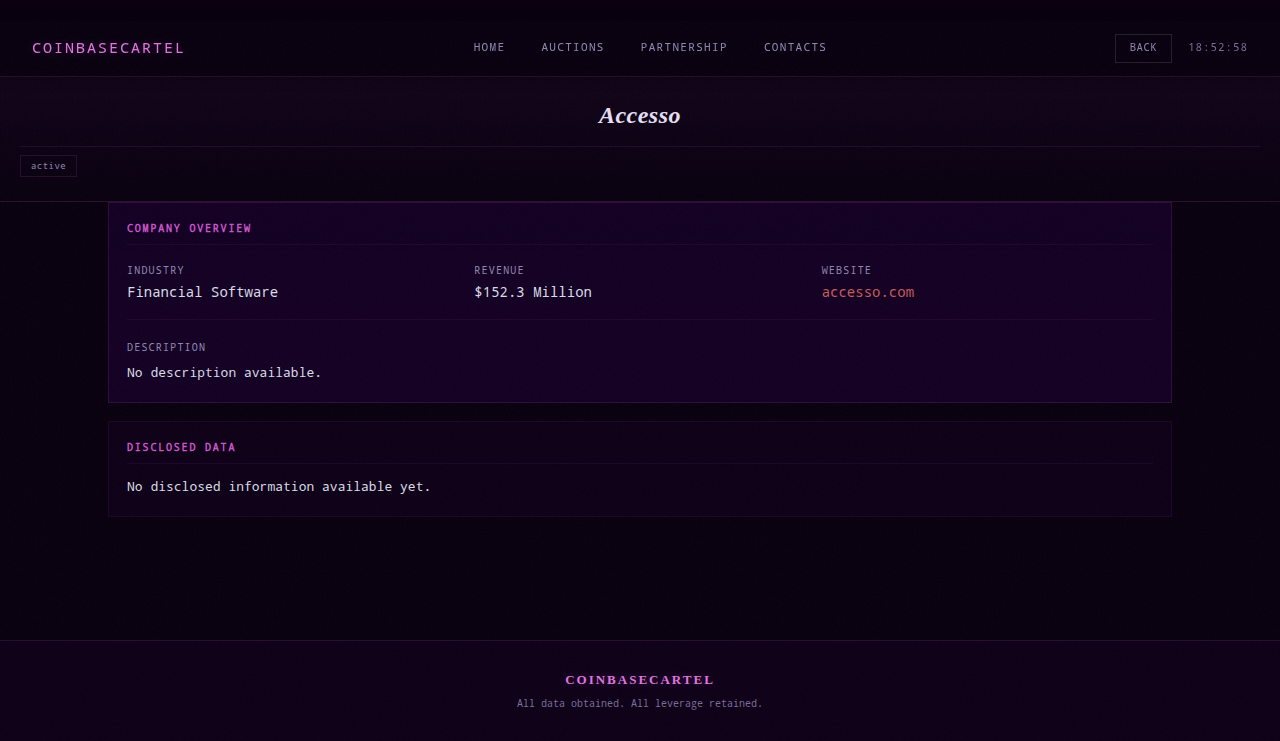Click the 'WEBSITE' field label
This screenshot has width=1280, height=741.
846,271
